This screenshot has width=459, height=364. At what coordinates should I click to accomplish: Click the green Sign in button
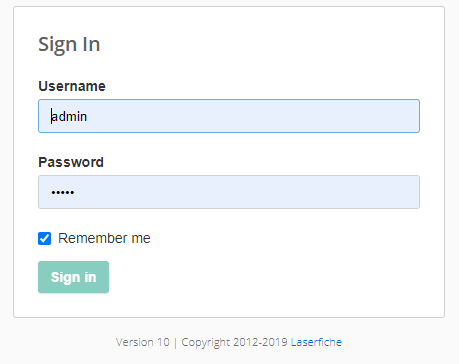click(x=73, y=277)
